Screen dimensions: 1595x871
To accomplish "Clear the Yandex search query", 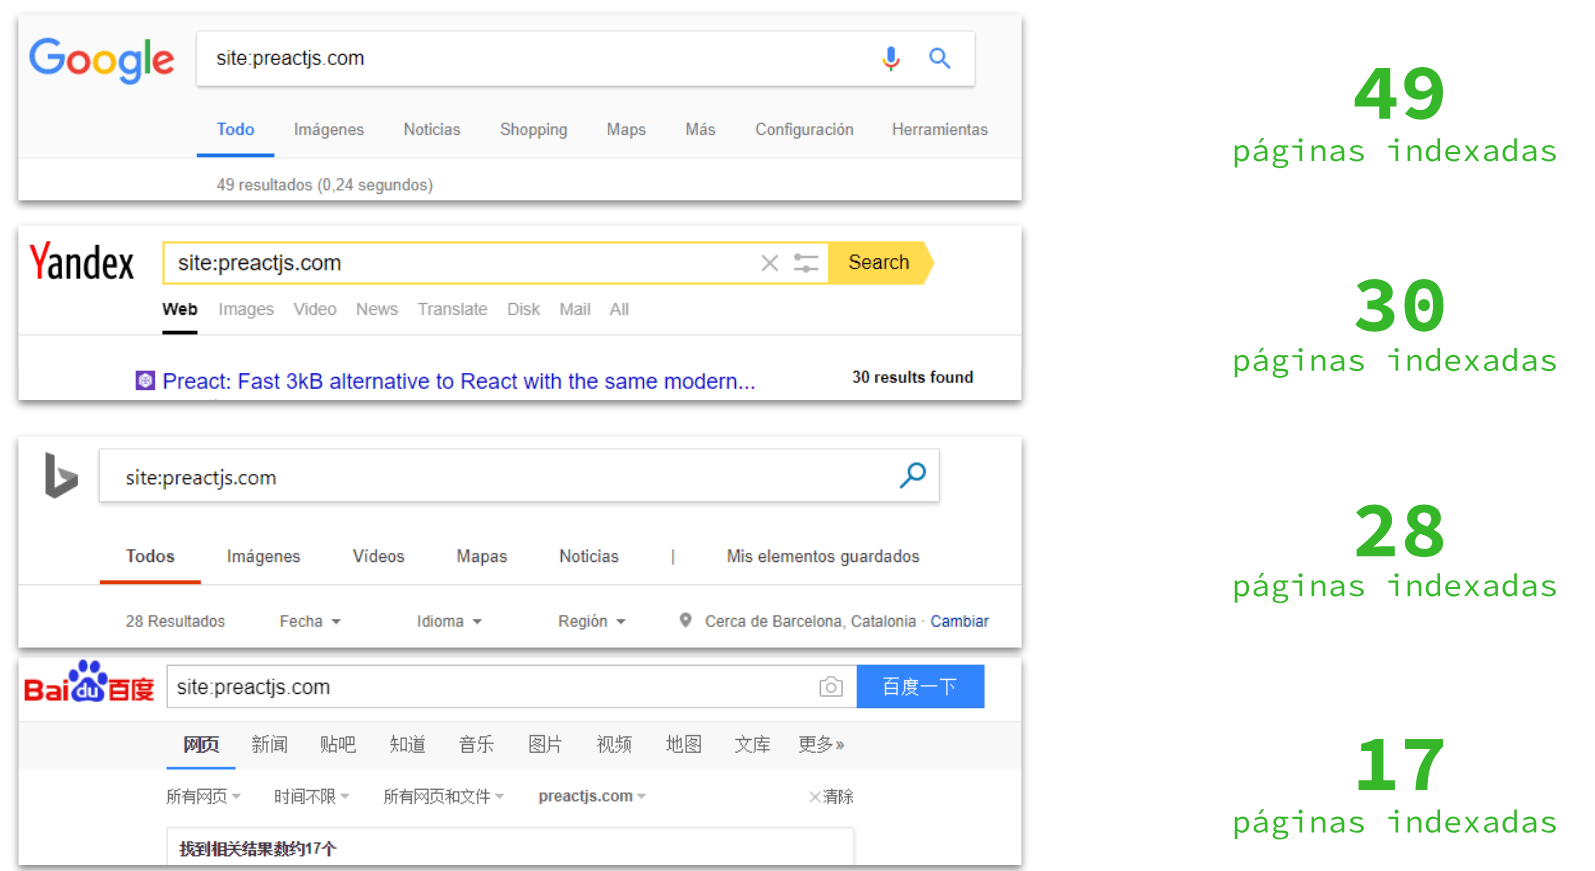I will [769, 263].
